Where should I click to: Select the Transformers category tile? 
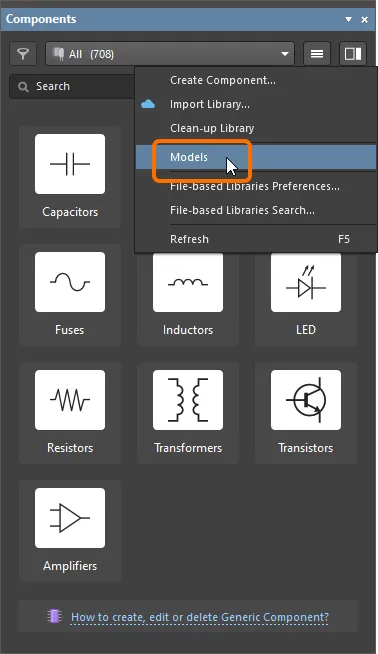point(188,413)
